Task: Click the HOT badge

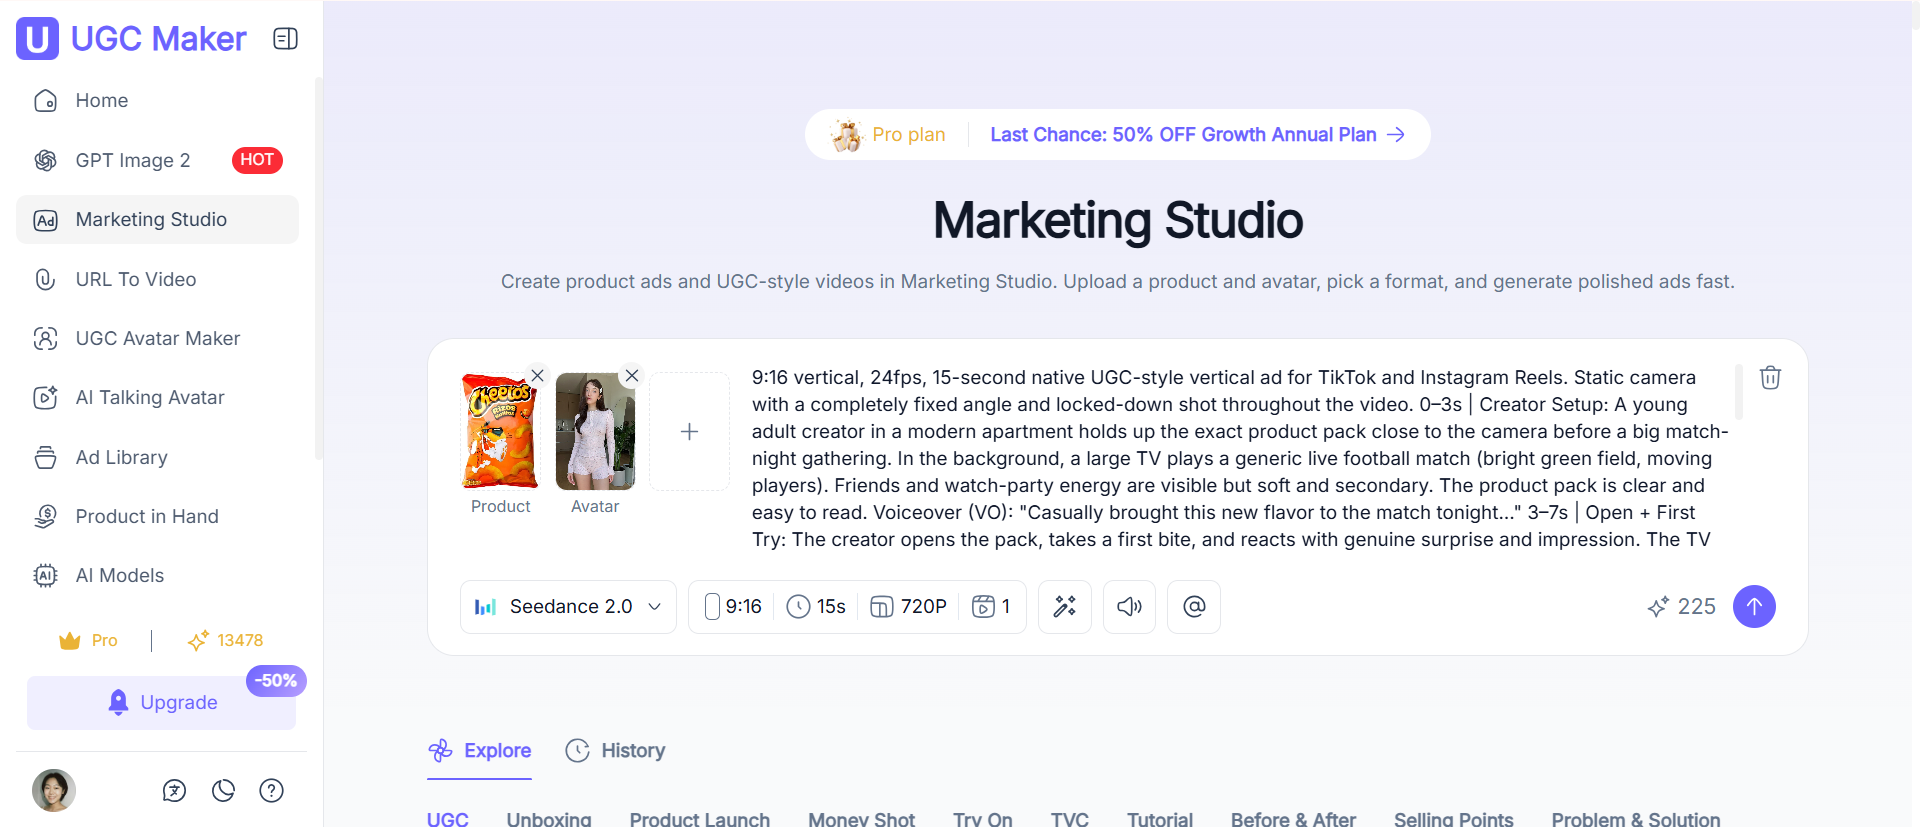Action: 257,160
